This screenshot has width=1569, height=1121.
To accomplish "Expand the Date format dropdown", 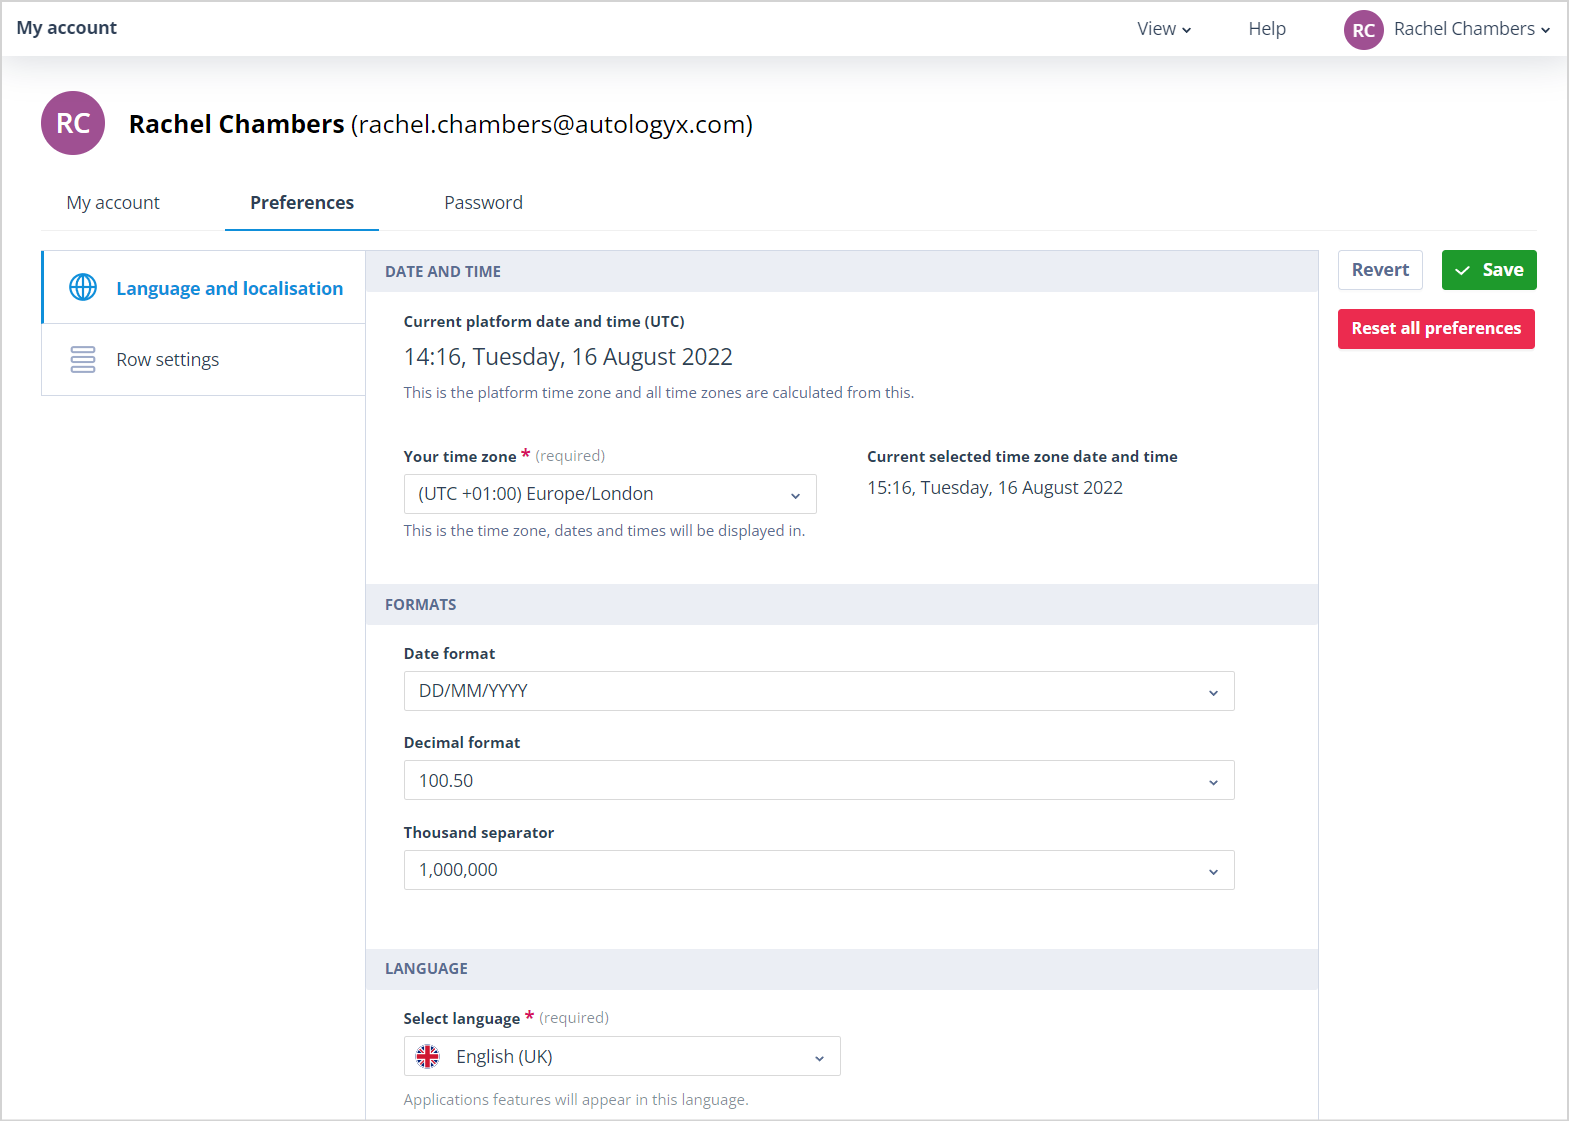I will click(x=819, y=691).
